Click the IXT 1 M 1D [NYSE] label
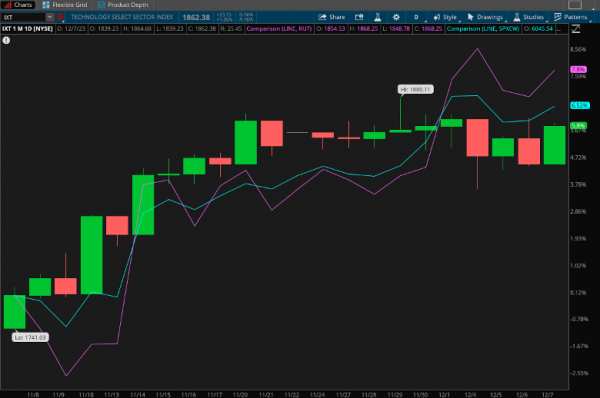Viewport: 600px width, 398px height. click(27, 29)
